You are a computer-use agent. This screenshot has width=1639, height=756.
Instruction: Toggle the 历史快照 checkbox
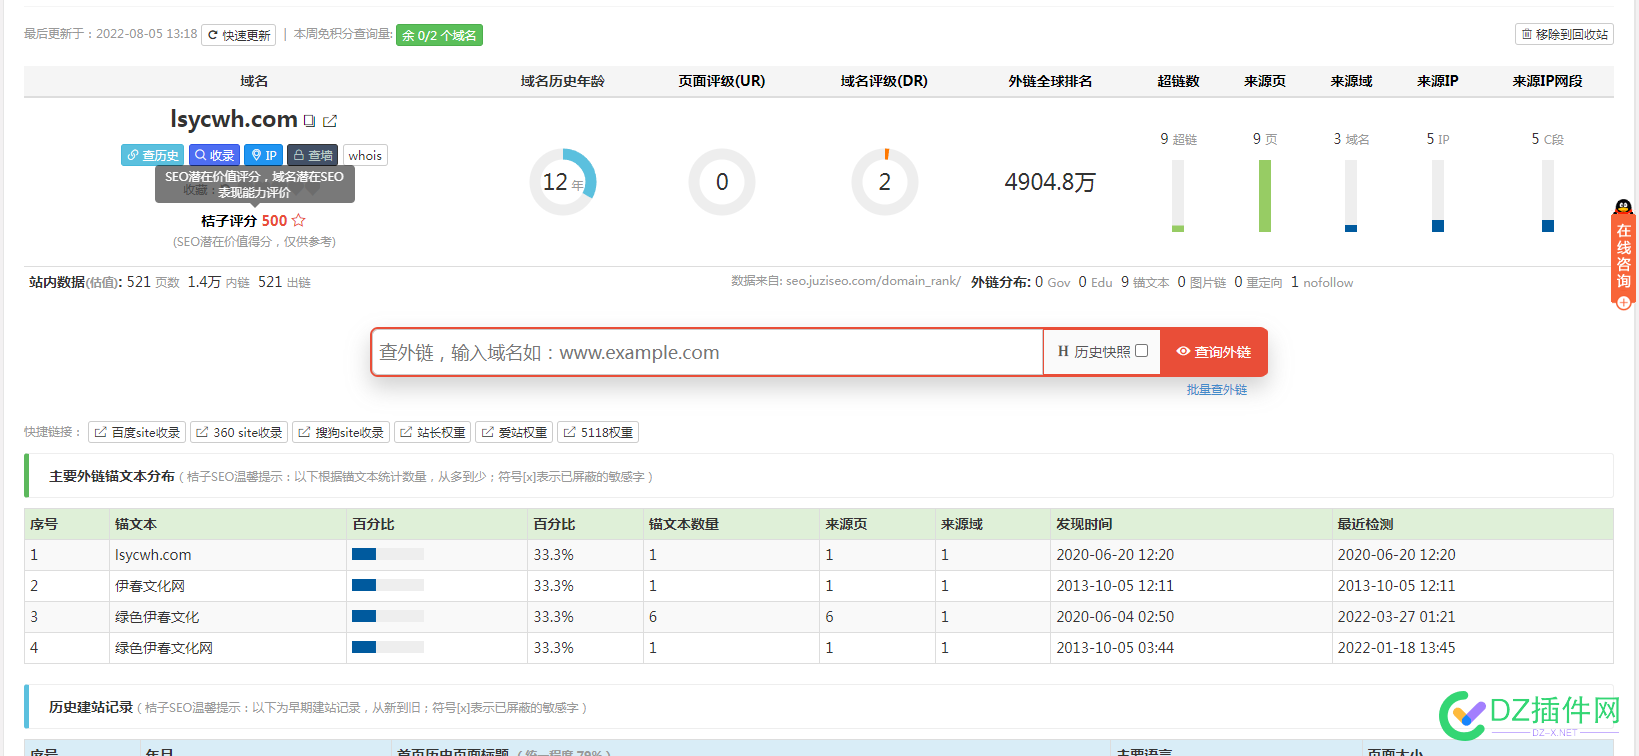(x=1141, y=351)
